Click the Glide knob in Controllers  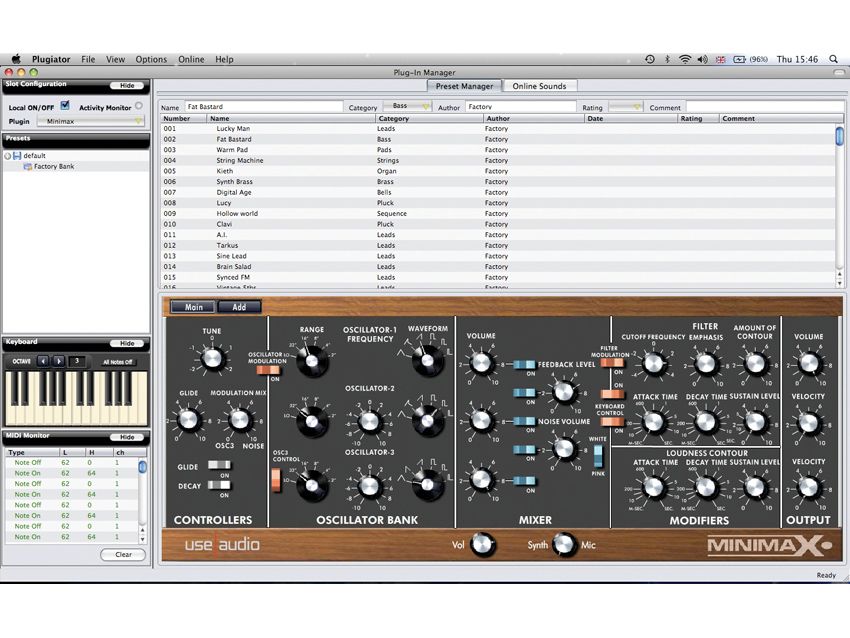188,420
